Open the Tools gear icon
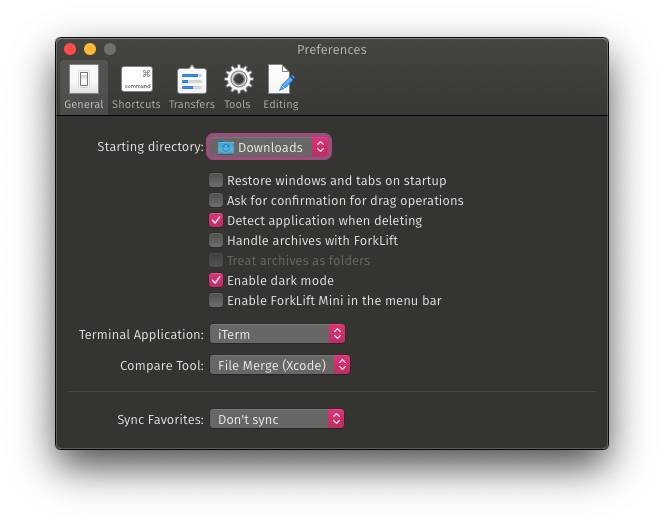Viewport: 664px width, 523px height. (238, 79)
